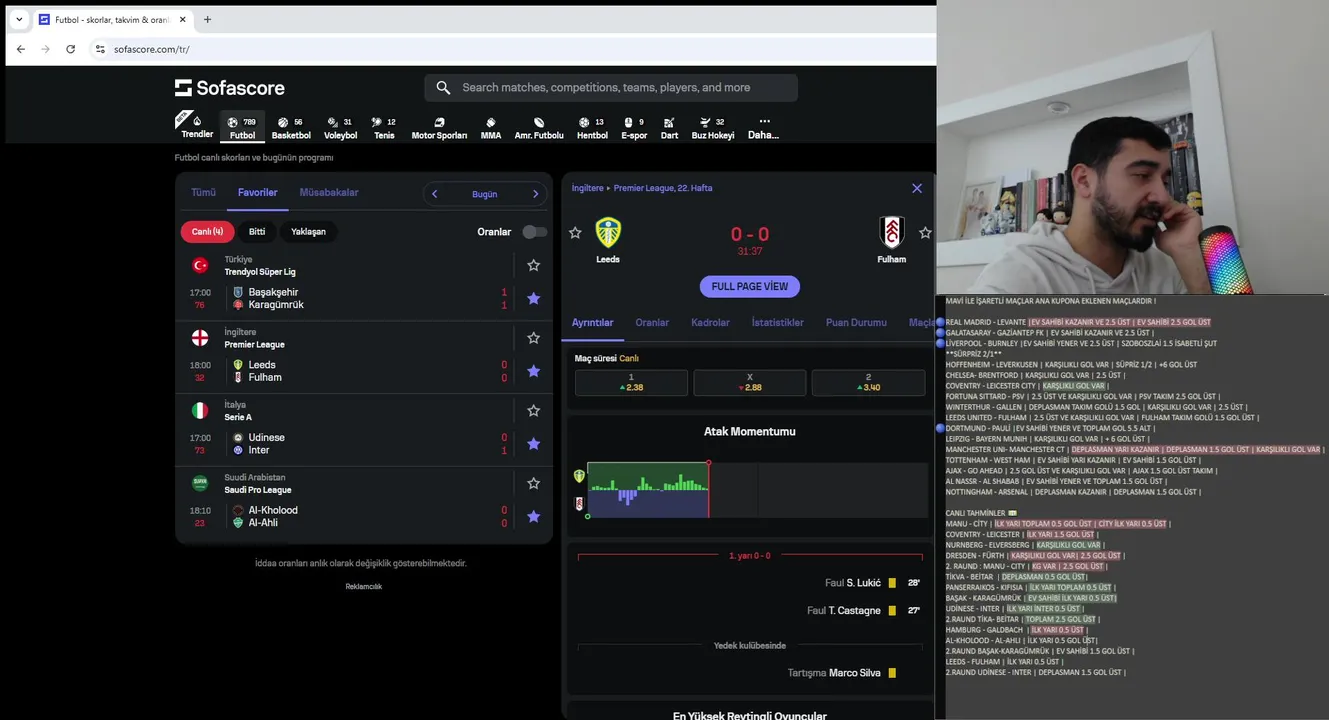Image resolution: width=1329 pixels, height=720 pixels.
Task: Open a new browser tab
Action: [207, 19]
